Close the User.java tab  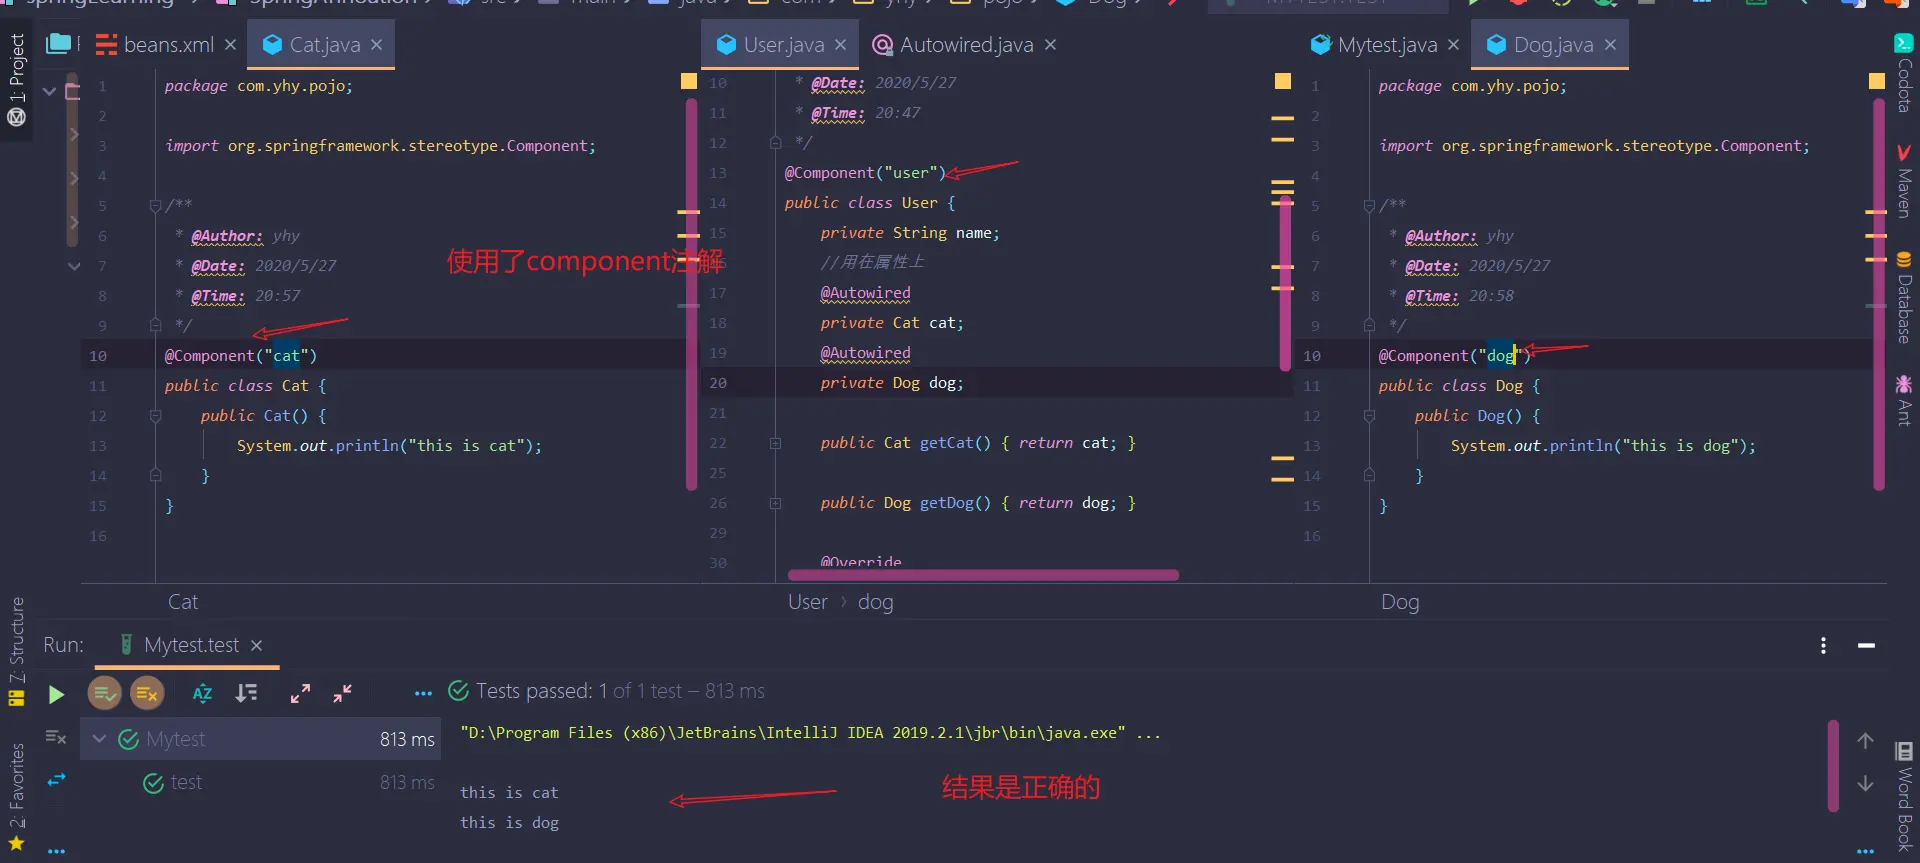pyautogui.click(x=841, y=45)
